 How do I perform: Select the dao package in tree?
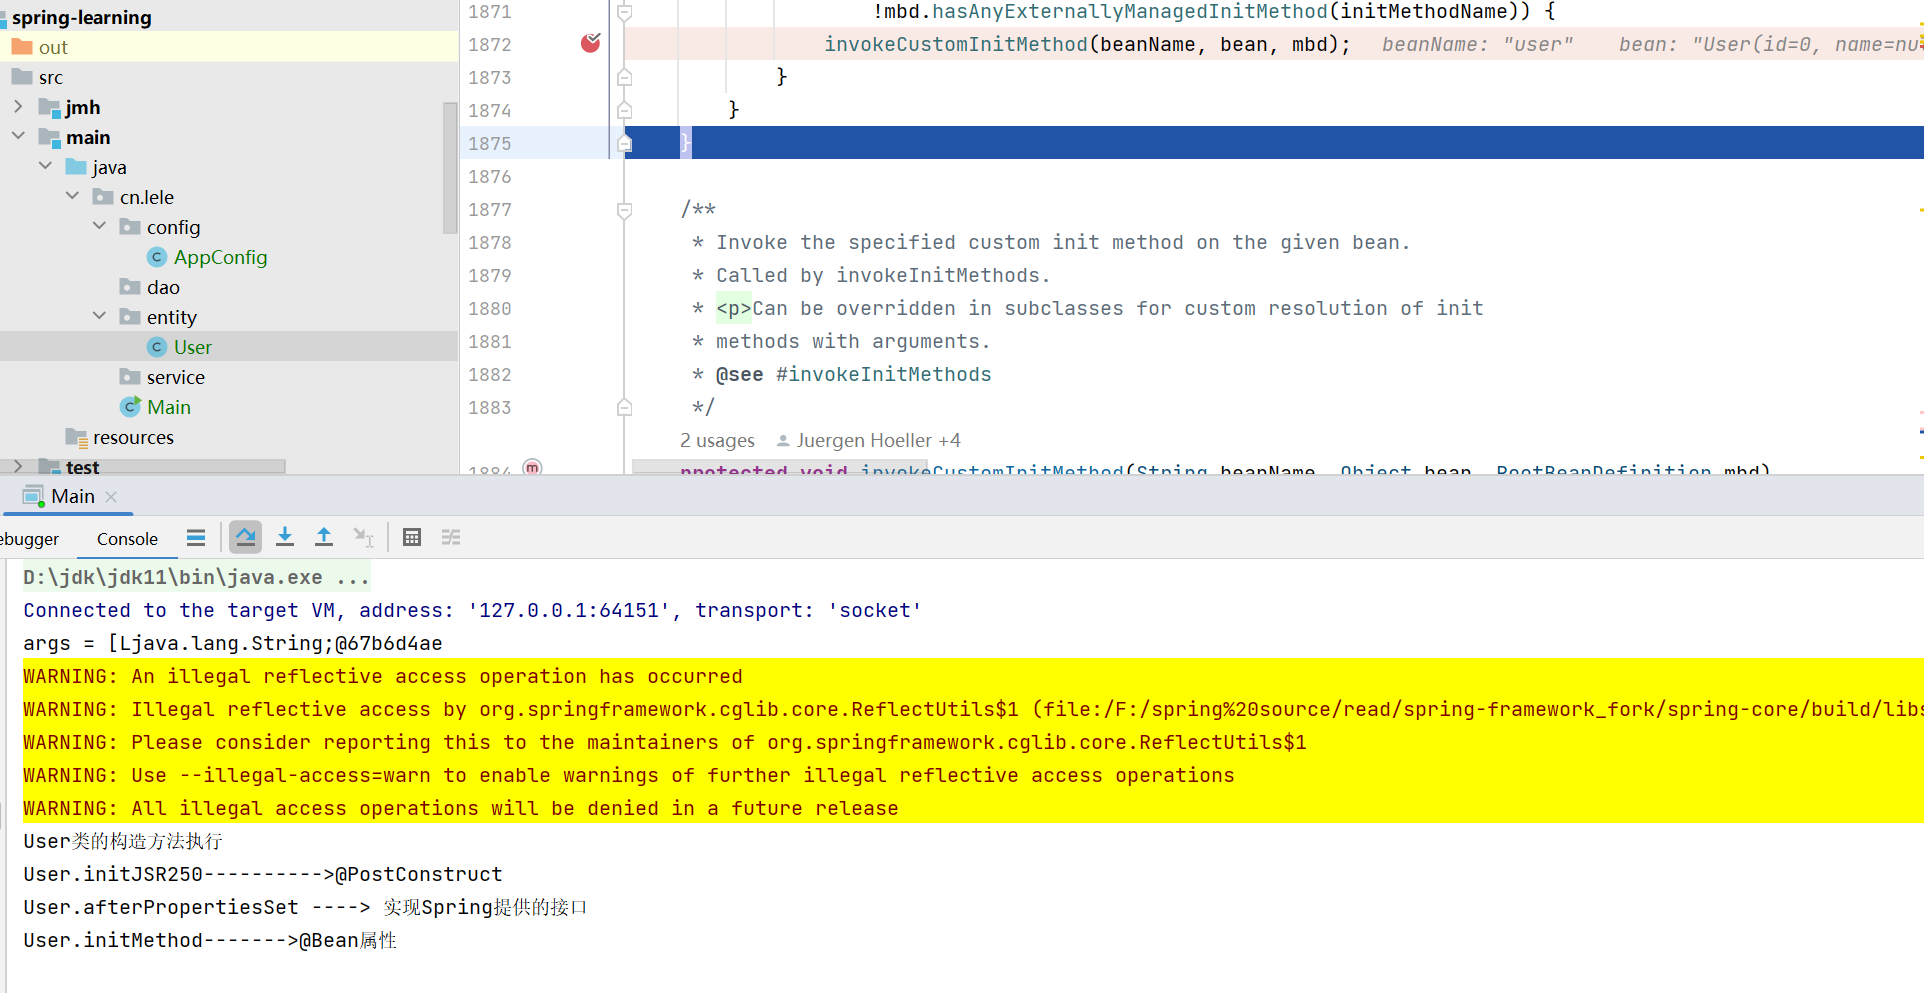pos(163,287)
